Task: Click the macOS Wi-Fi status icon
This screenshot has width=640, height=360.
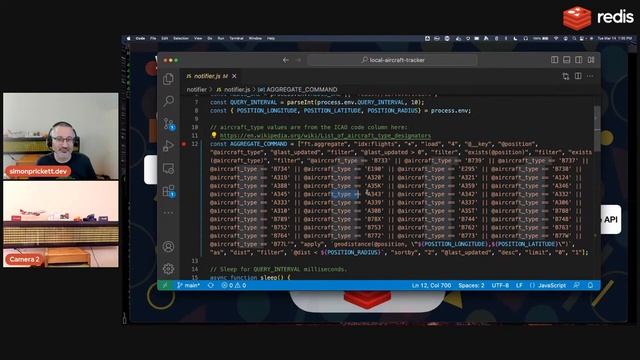Action: [556, 38]
